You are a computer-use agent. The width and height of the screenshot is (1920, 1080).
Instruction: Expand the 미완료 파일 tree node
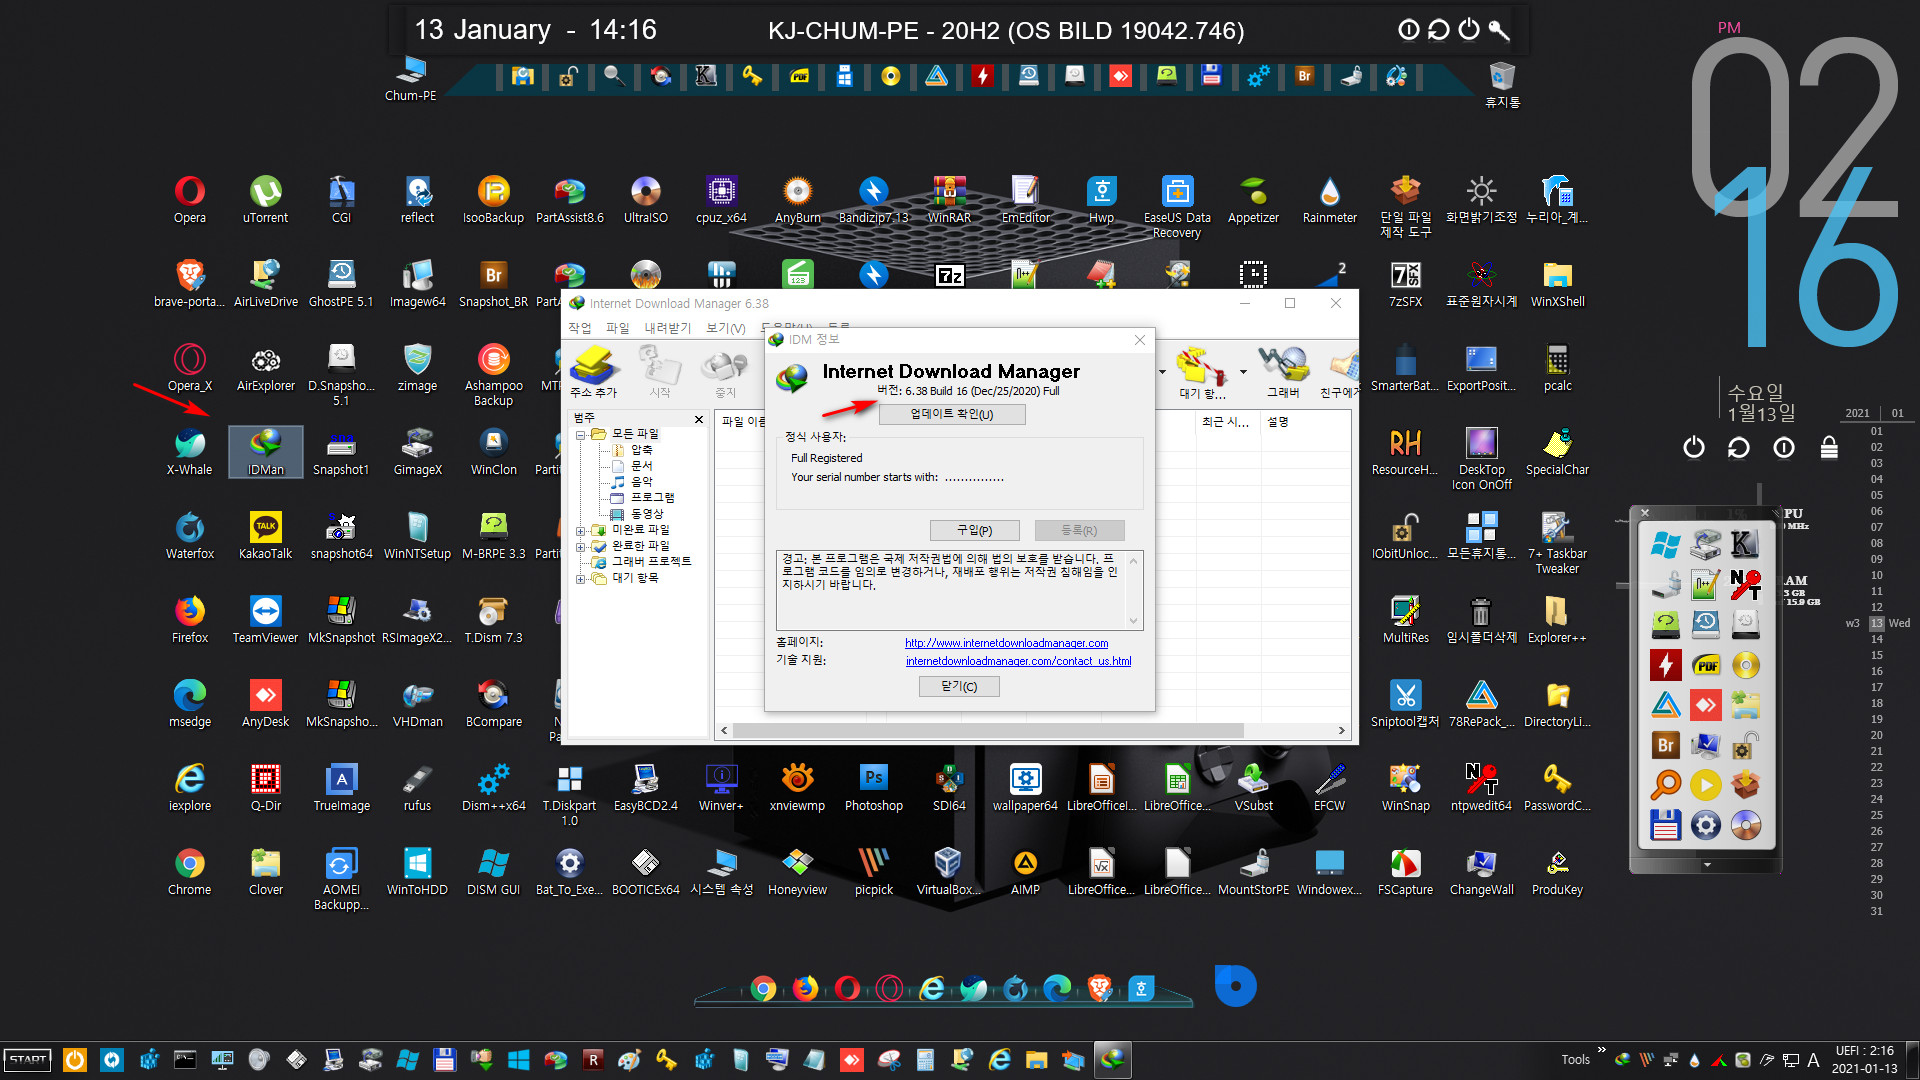click(x=580, y=531)
